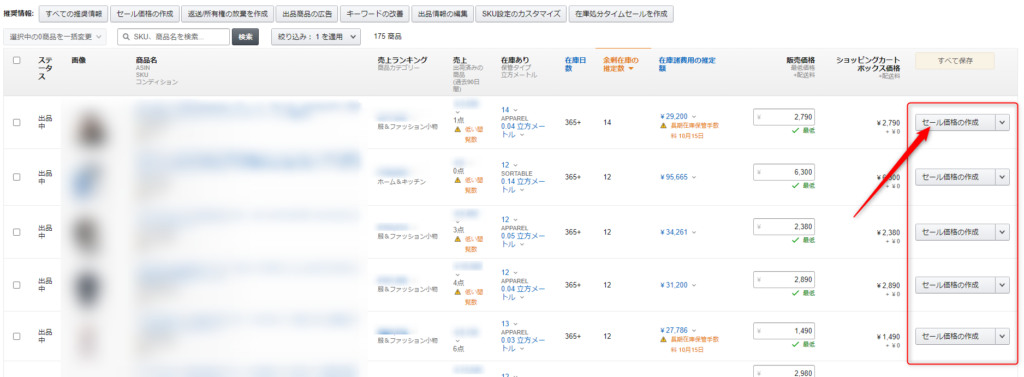1024x377 pixels.
Task: Expand the chevron next to ¥34,261
Action: coord(694,232)
